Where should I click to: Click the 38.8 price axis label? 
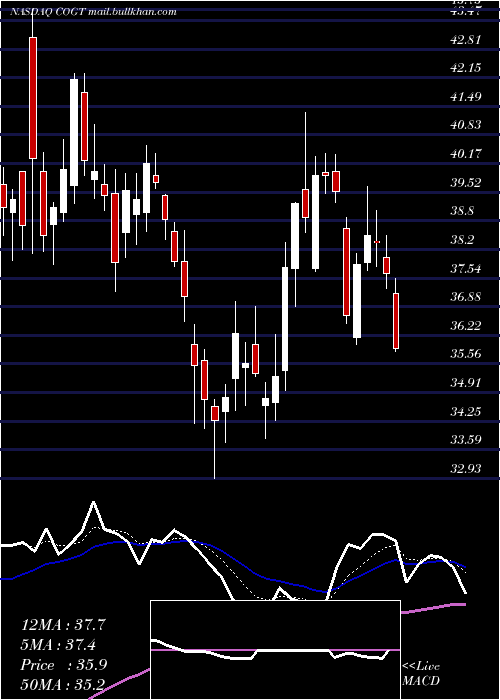point(462,211)
